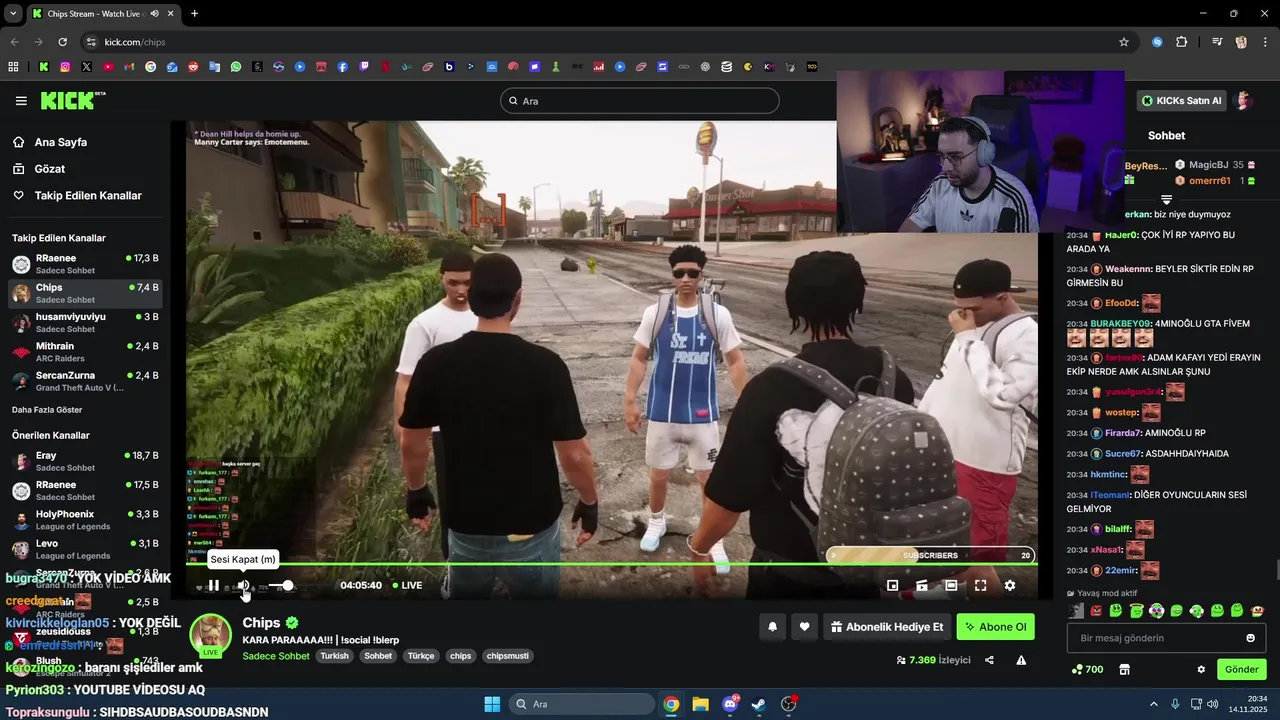Open Steam from the taskbar
This screenshot has height=720, width=1280.
(759, 704)
